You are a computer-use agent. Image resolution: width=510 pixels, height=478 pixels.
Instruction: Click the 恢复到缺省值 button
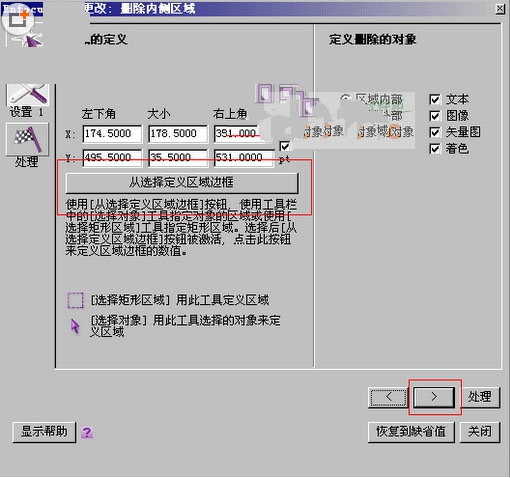point(411,432)
